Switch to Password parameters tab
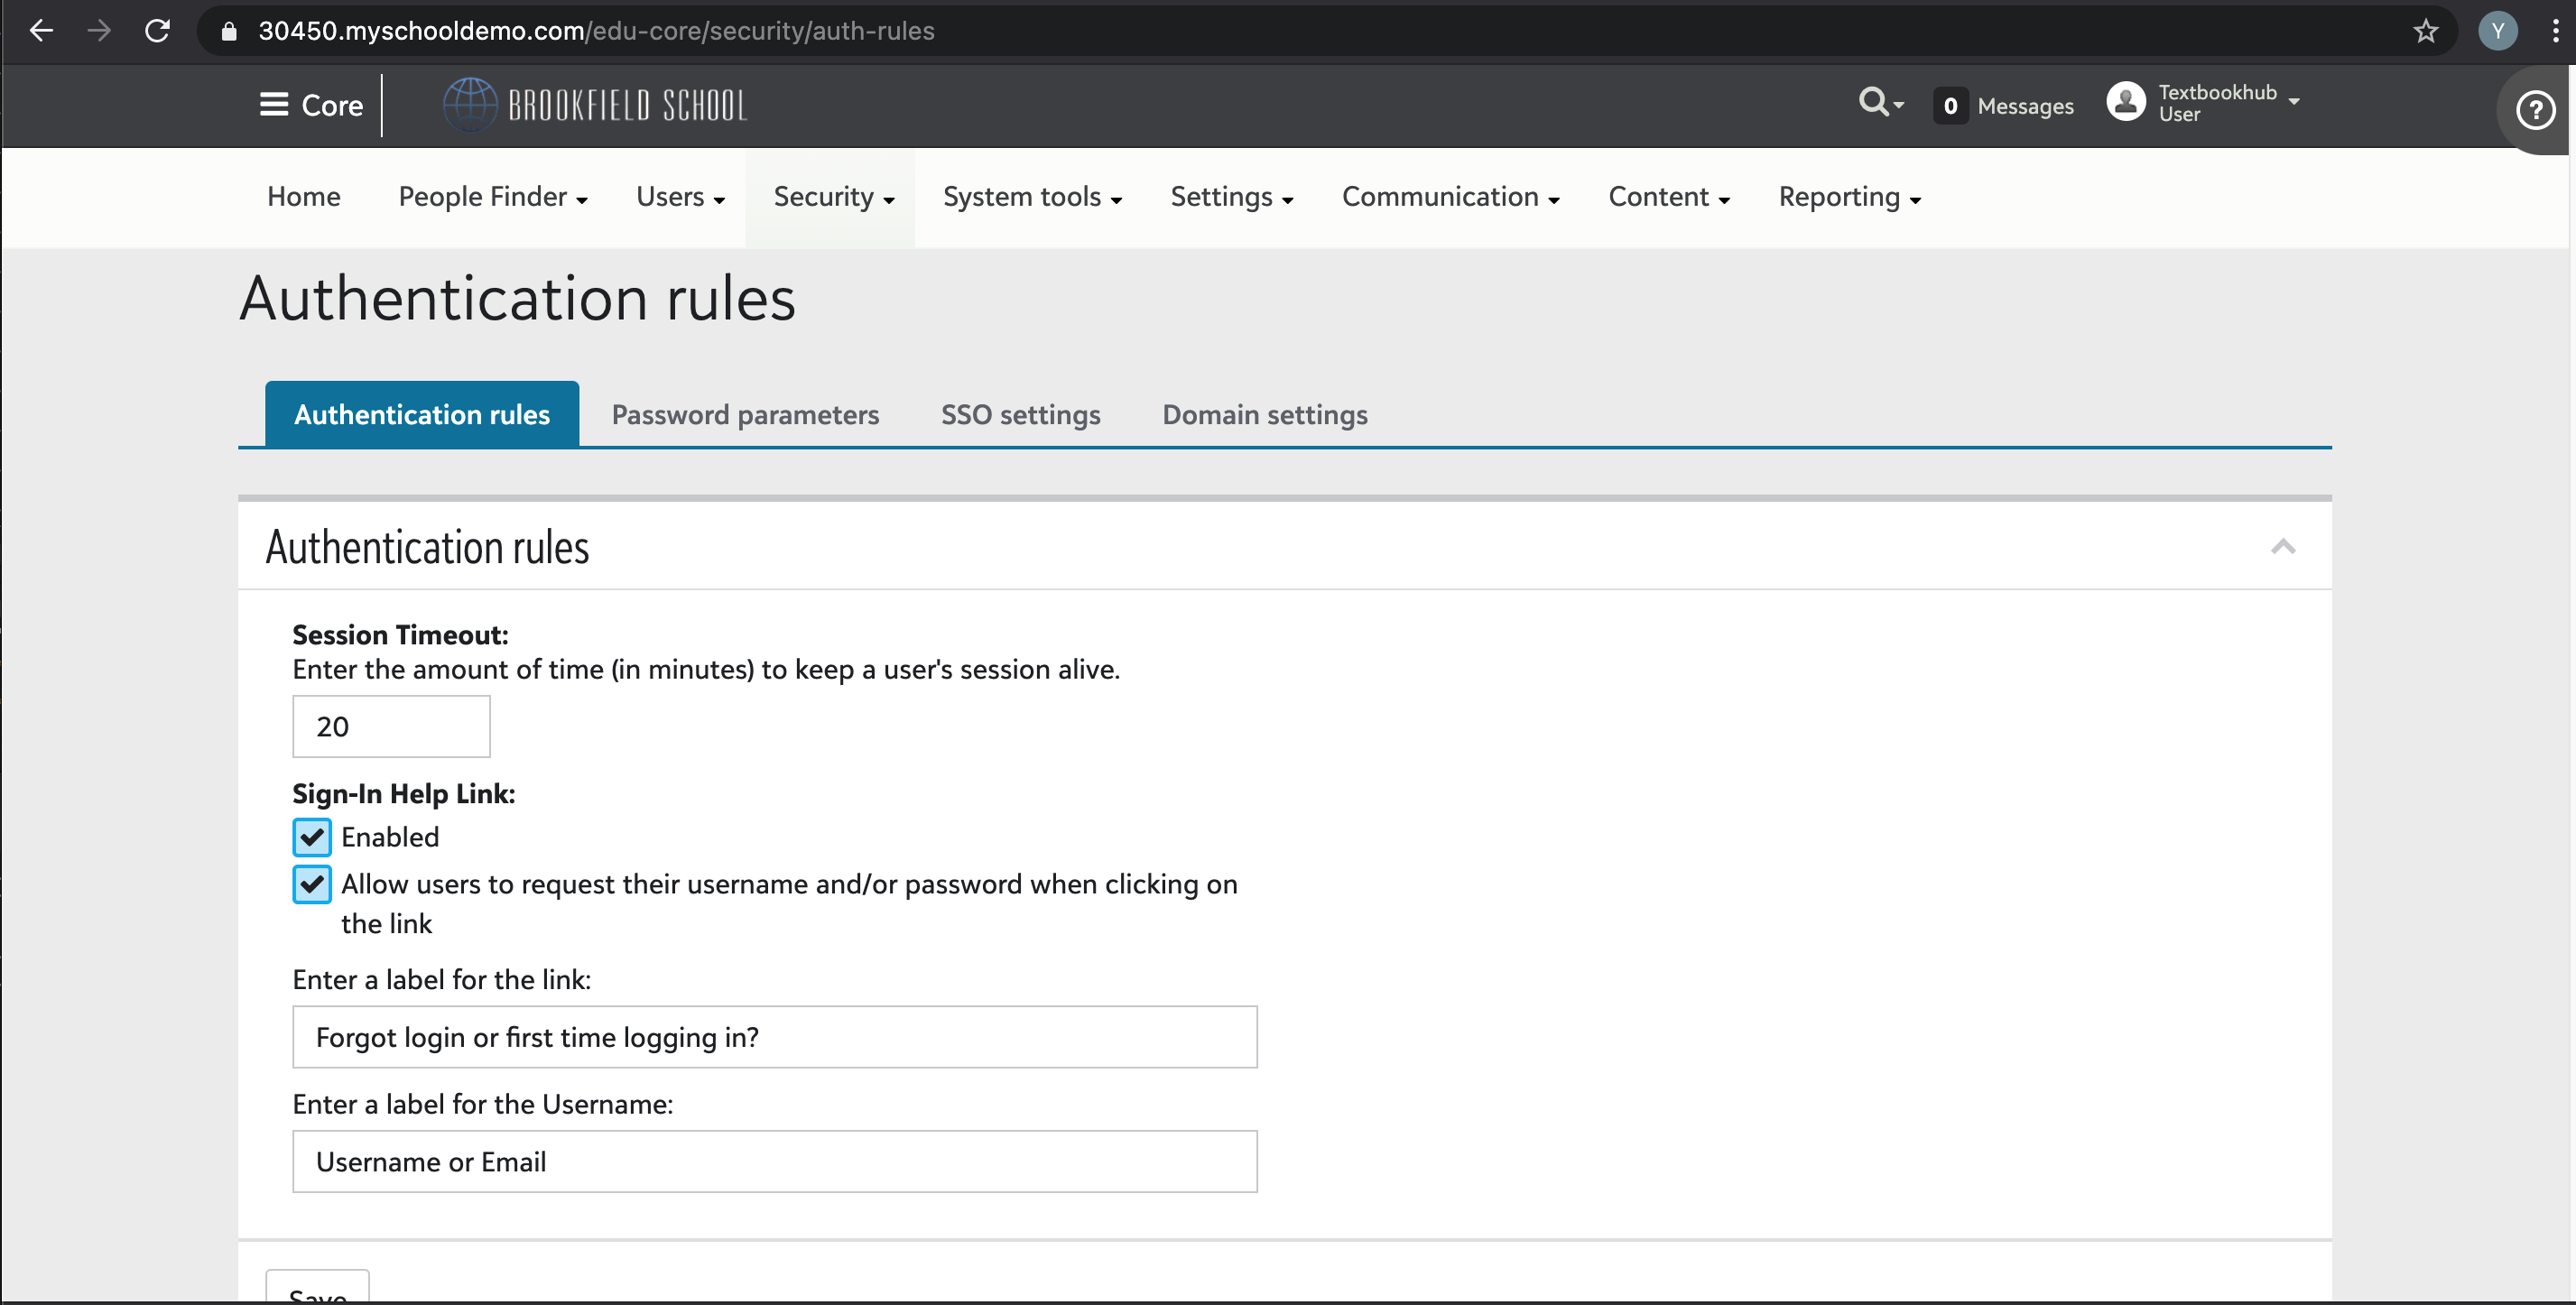The width and height of the screenshot is (2576, 1305). click(x=745, y=415)
